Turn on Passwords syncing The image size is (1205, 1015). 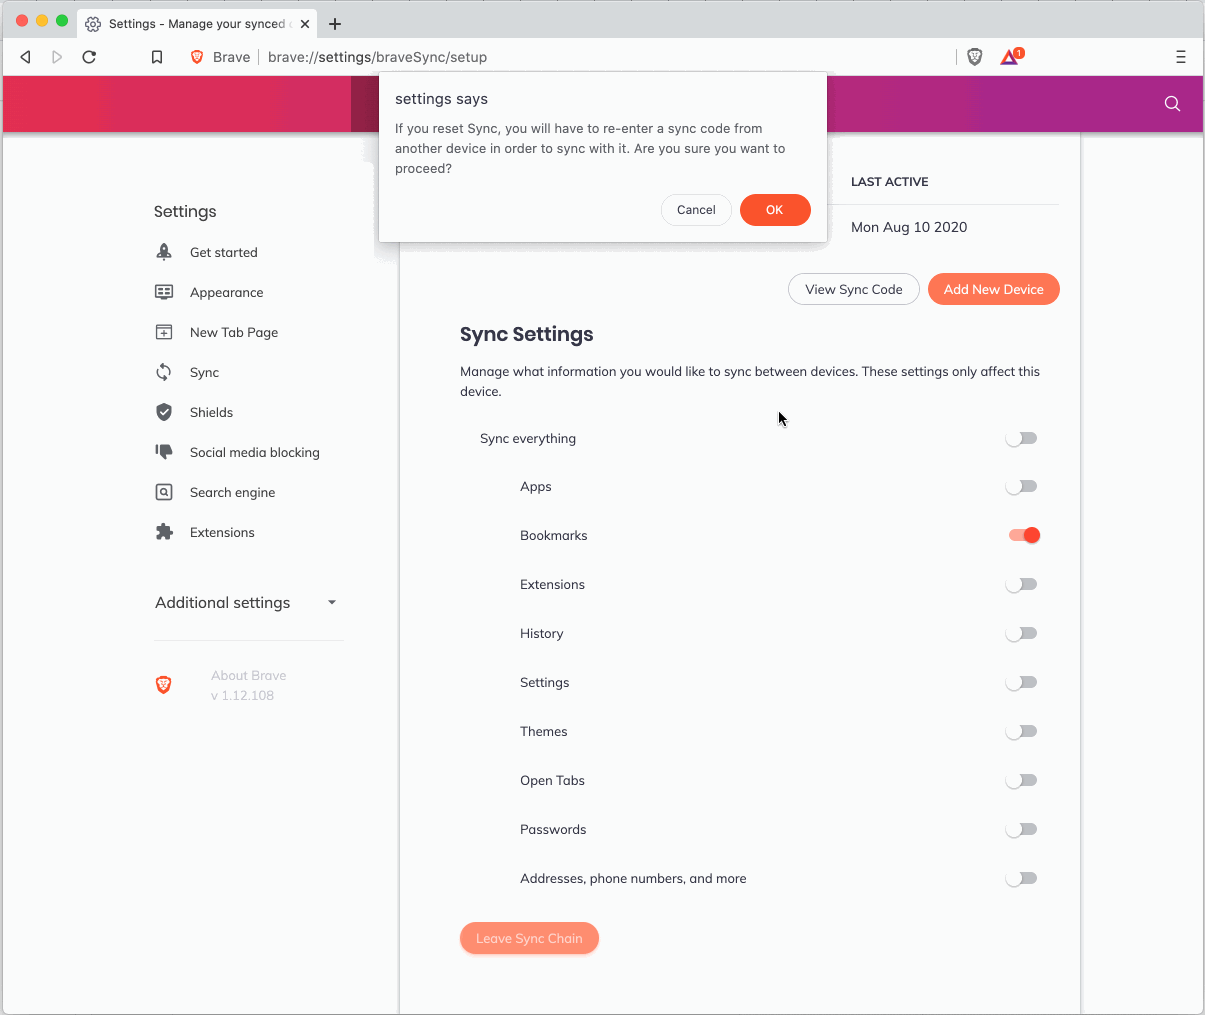click(1021, 829)
